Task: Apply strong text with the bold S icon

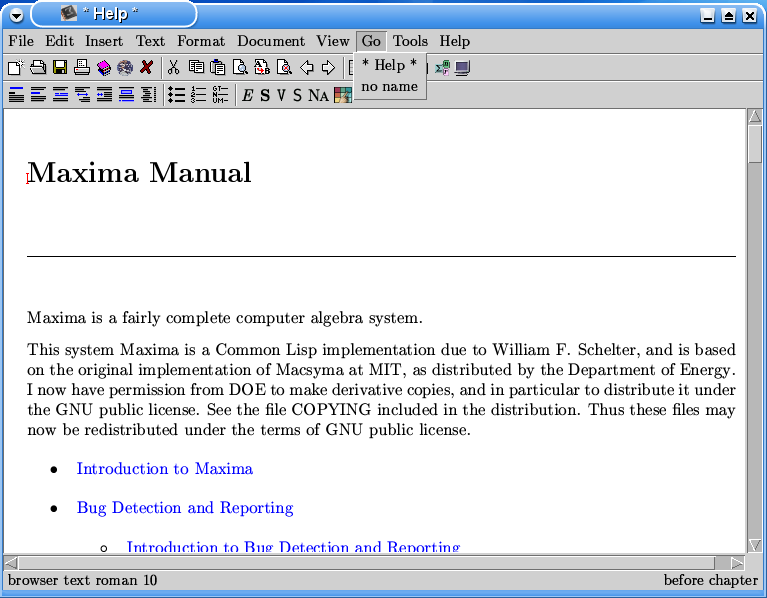Action: [x=265, y=95]
